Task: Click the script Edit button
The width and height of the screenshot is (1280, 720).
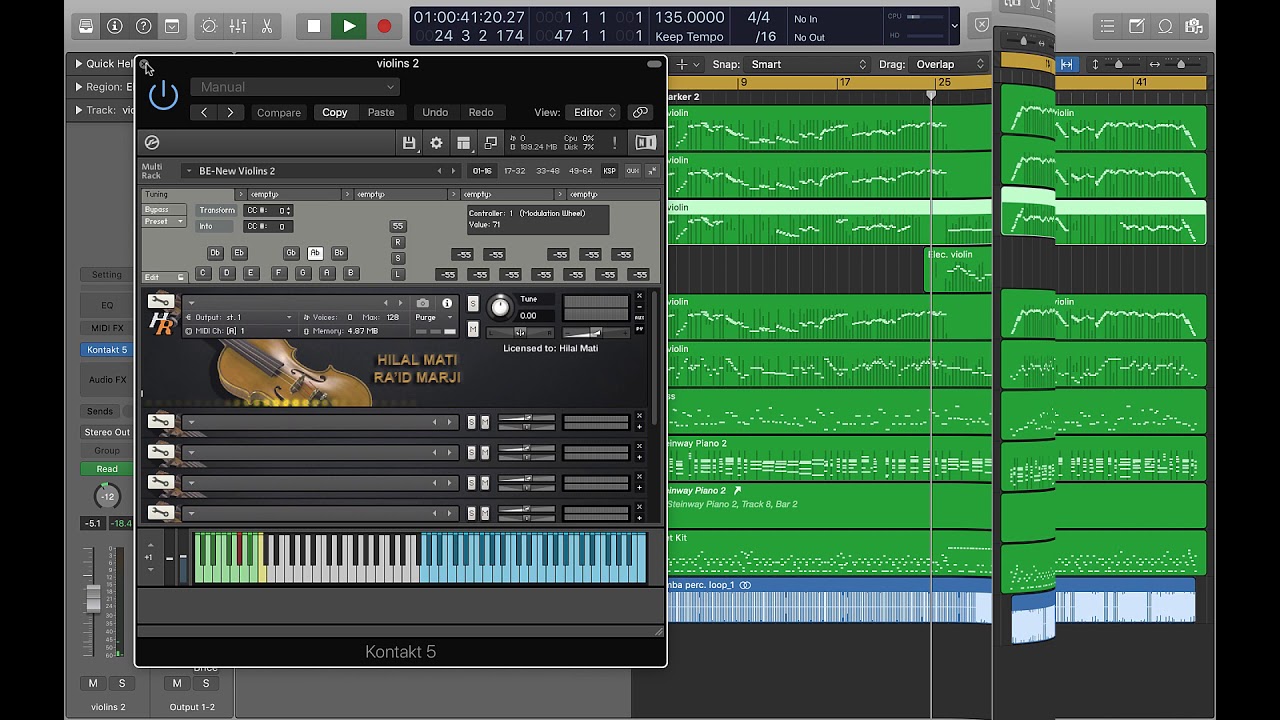Action: tap(165, 277)
